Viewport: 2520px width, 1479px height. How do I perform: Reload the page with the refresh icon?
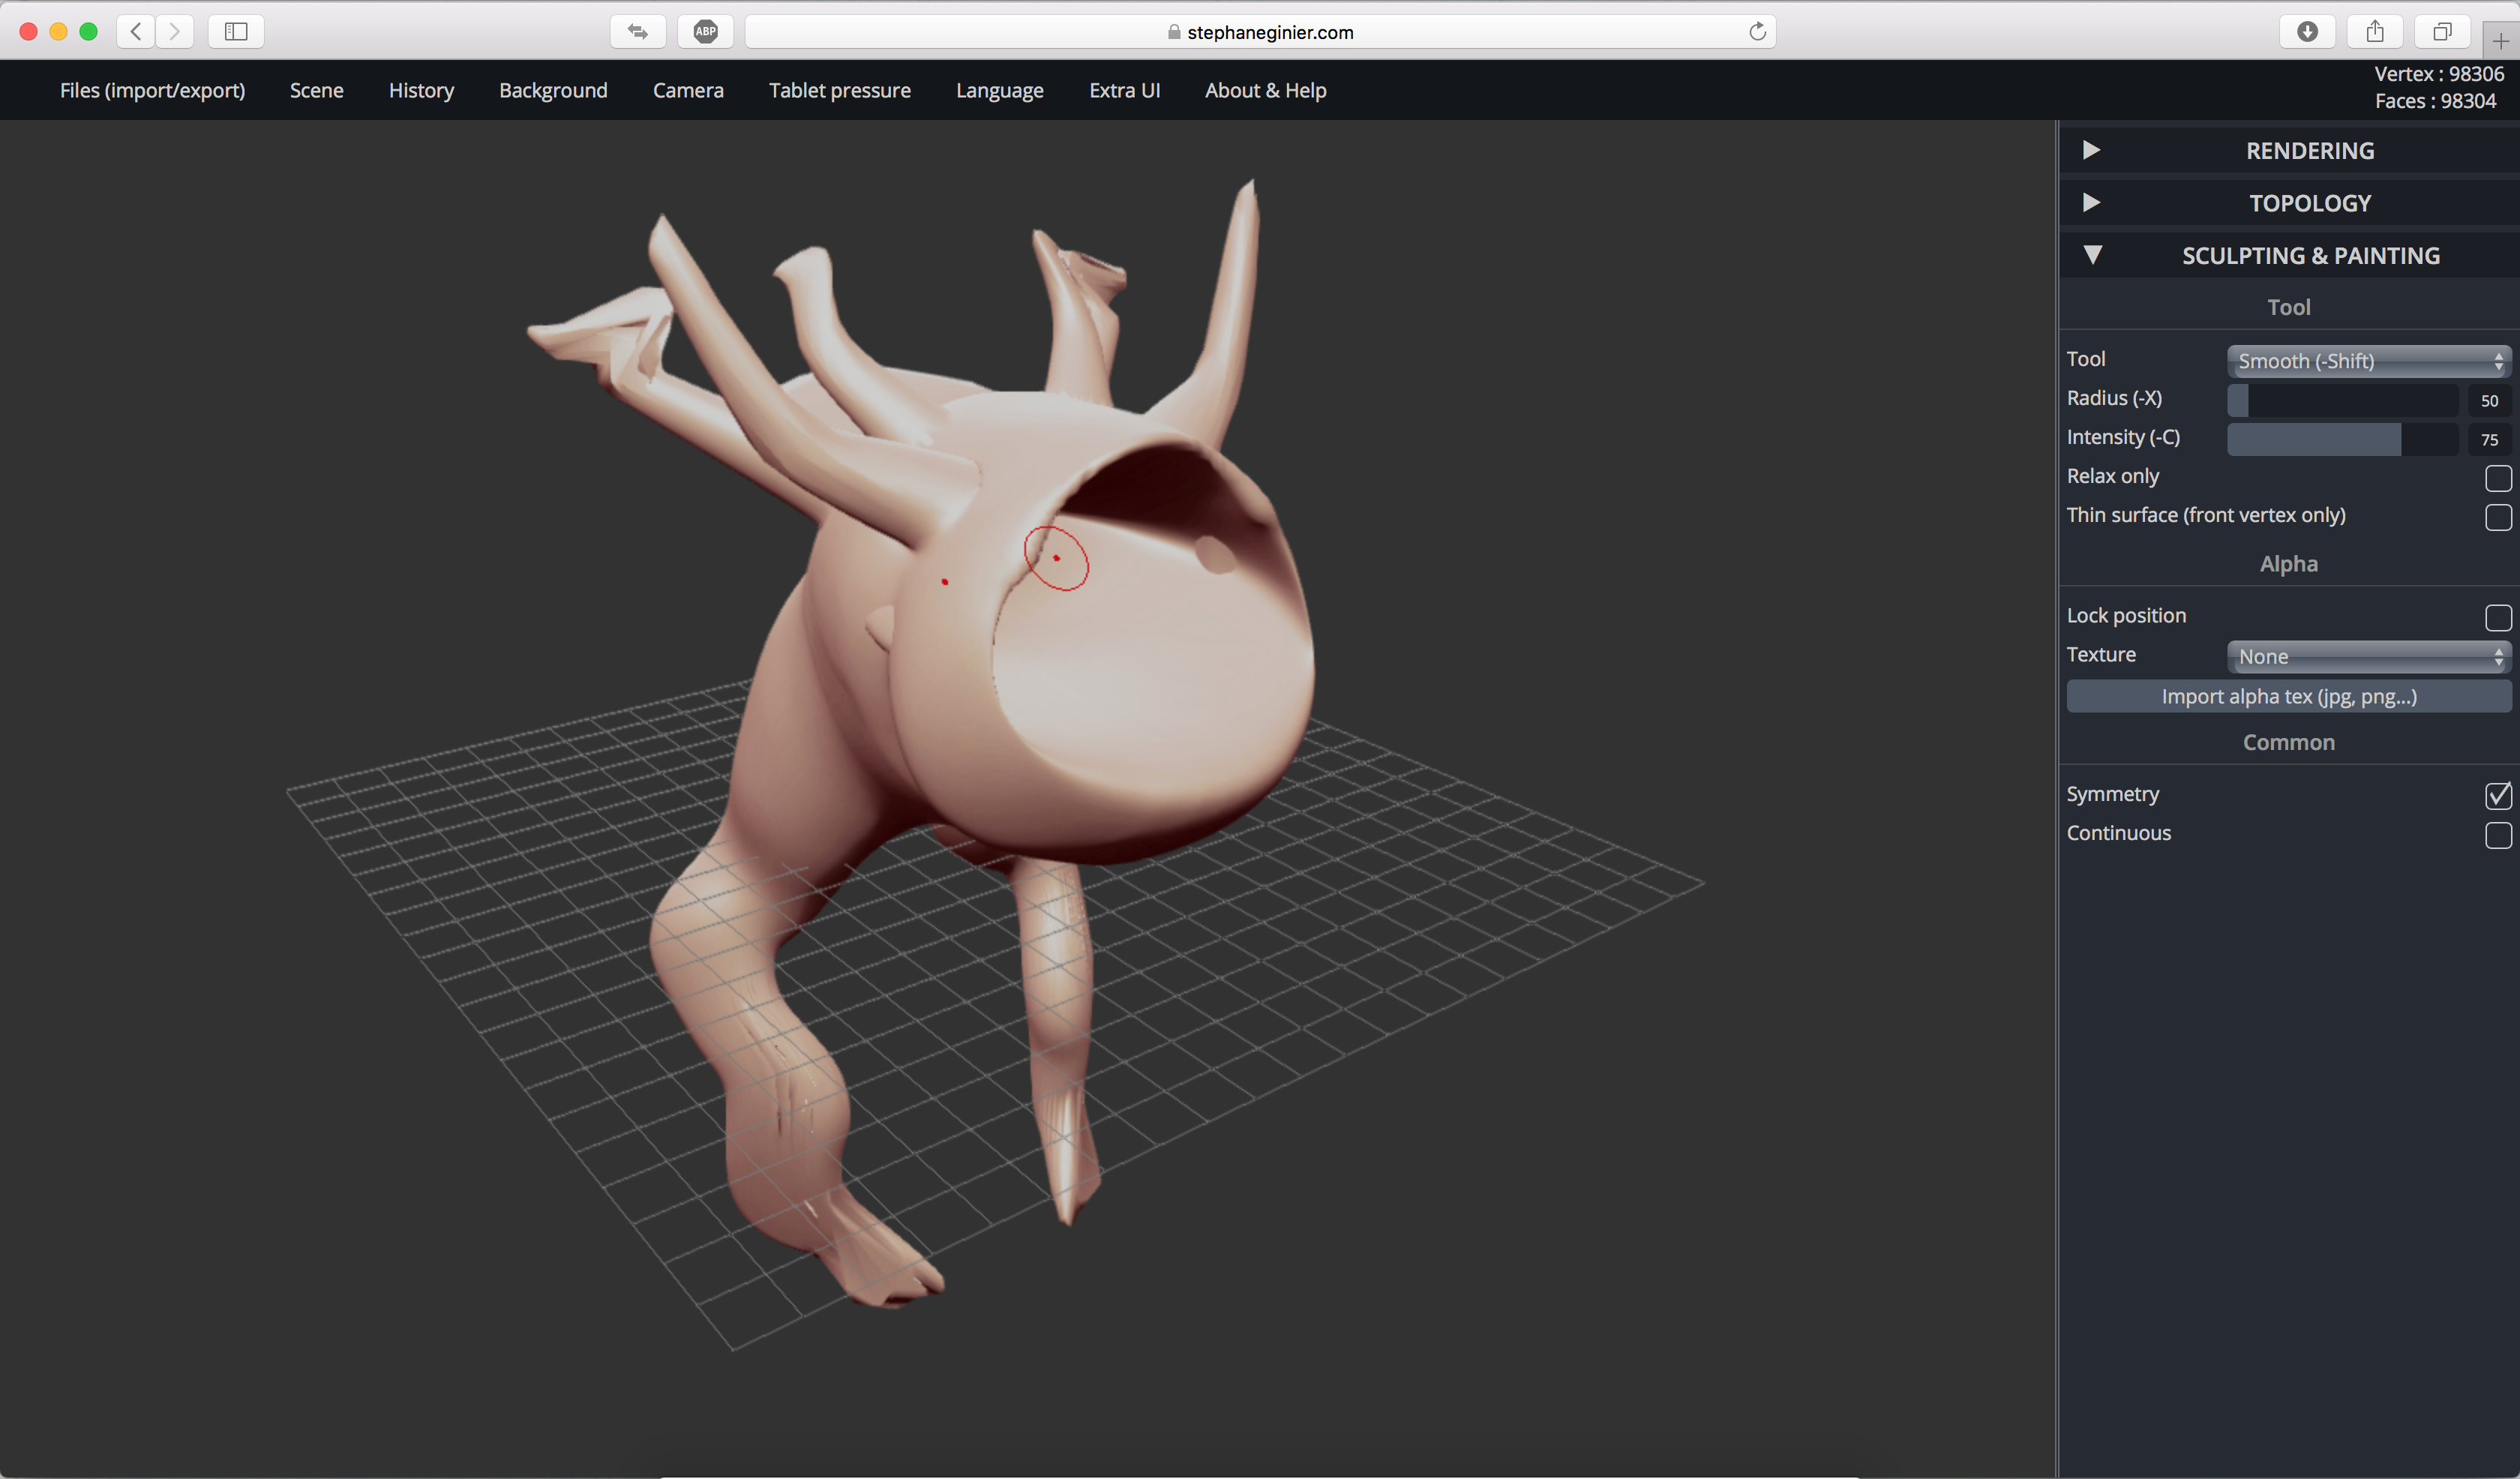pos(1757,31)
